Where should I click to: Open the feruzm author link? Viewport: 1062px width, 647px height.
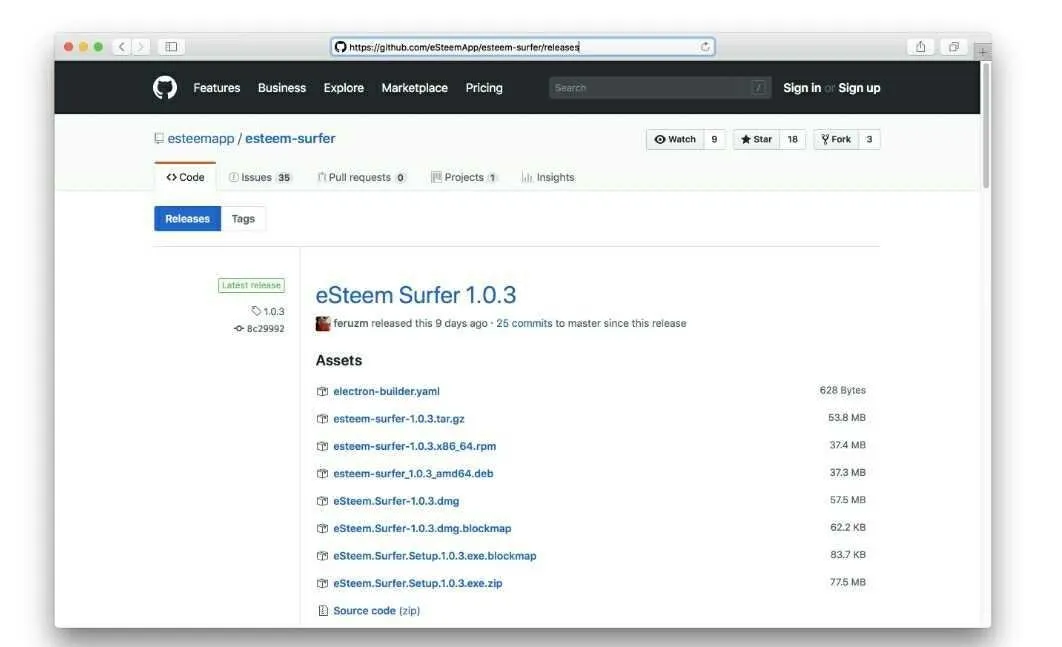click(351, 324)
